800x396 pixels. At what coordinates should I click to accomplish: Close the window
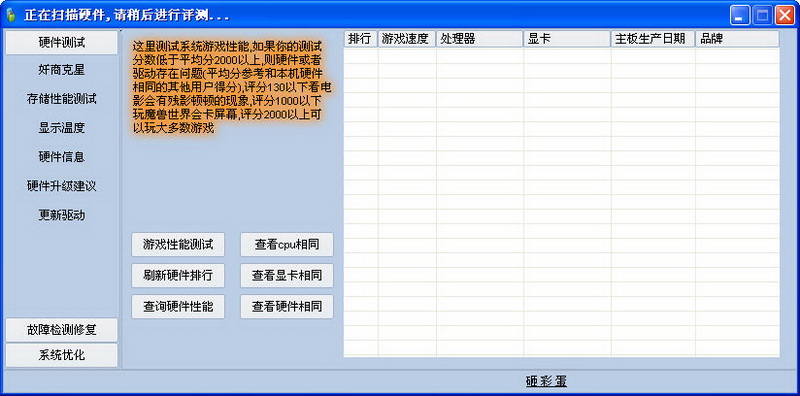point(785,15)
